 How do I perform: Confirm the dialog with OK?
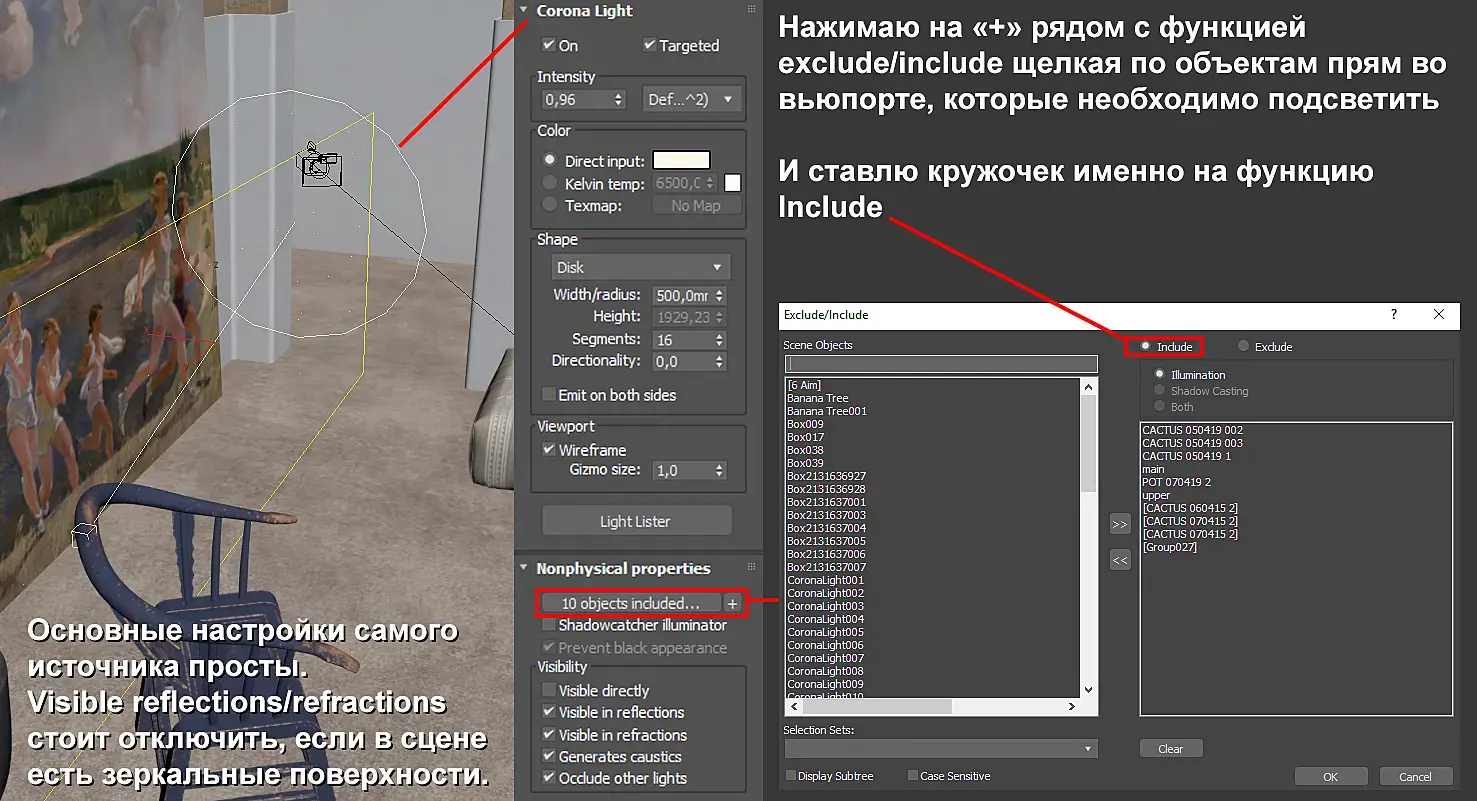tap(1330, 777)
